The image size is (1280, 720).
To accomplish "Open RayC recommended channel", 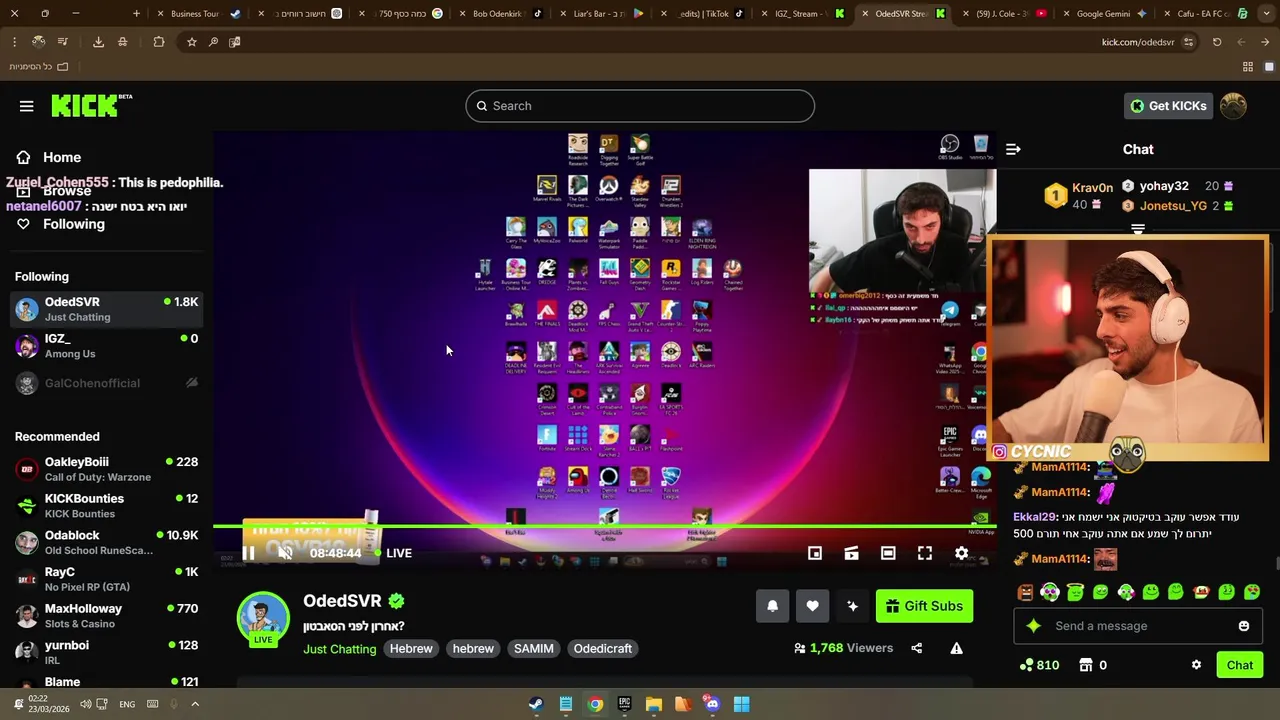I will click(x=107, y=579).
